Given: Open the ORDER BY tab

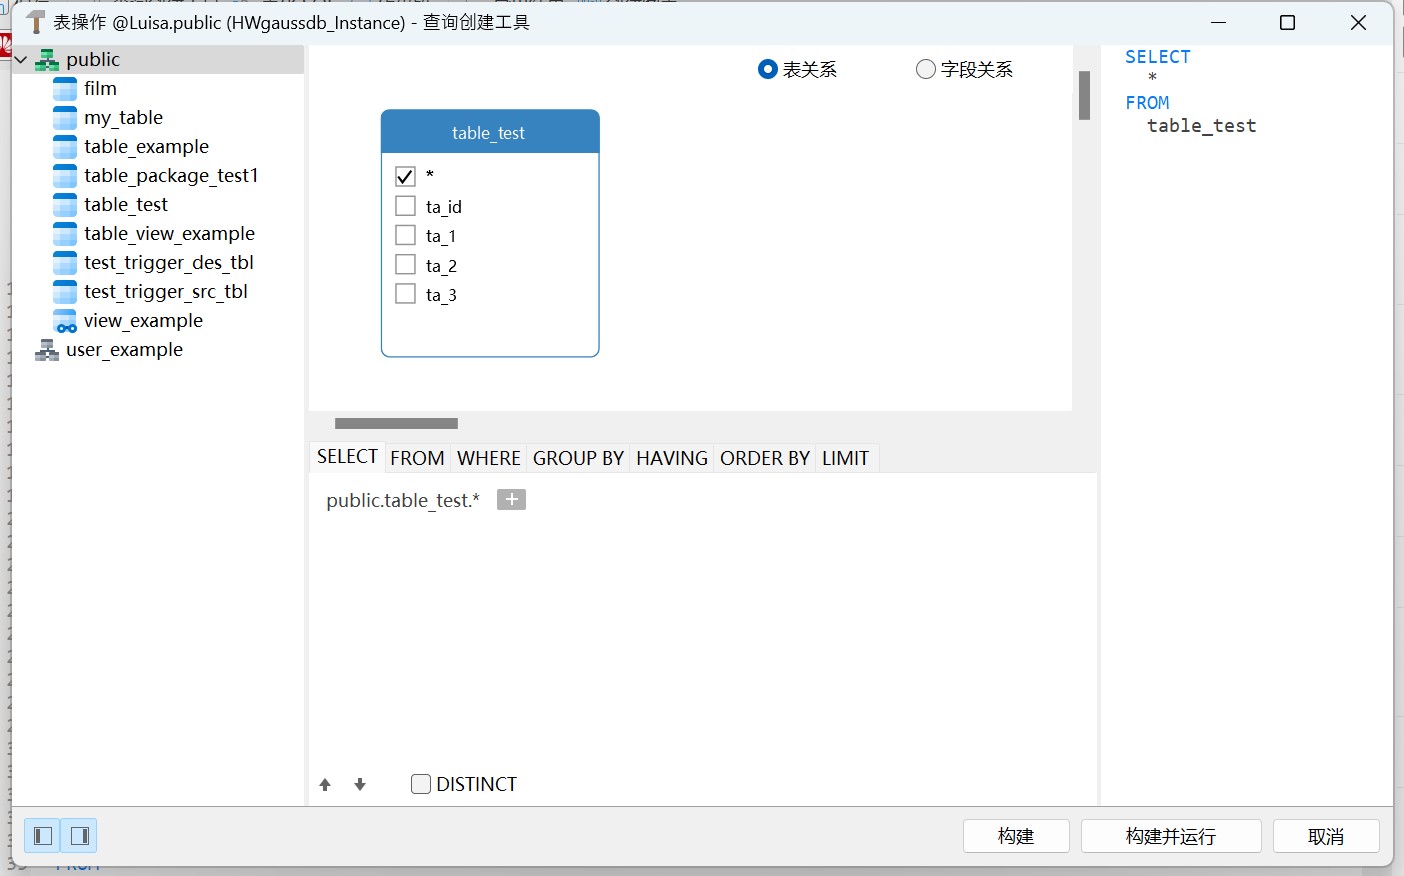Looking at the screenshot, I should tap(764, 457).
